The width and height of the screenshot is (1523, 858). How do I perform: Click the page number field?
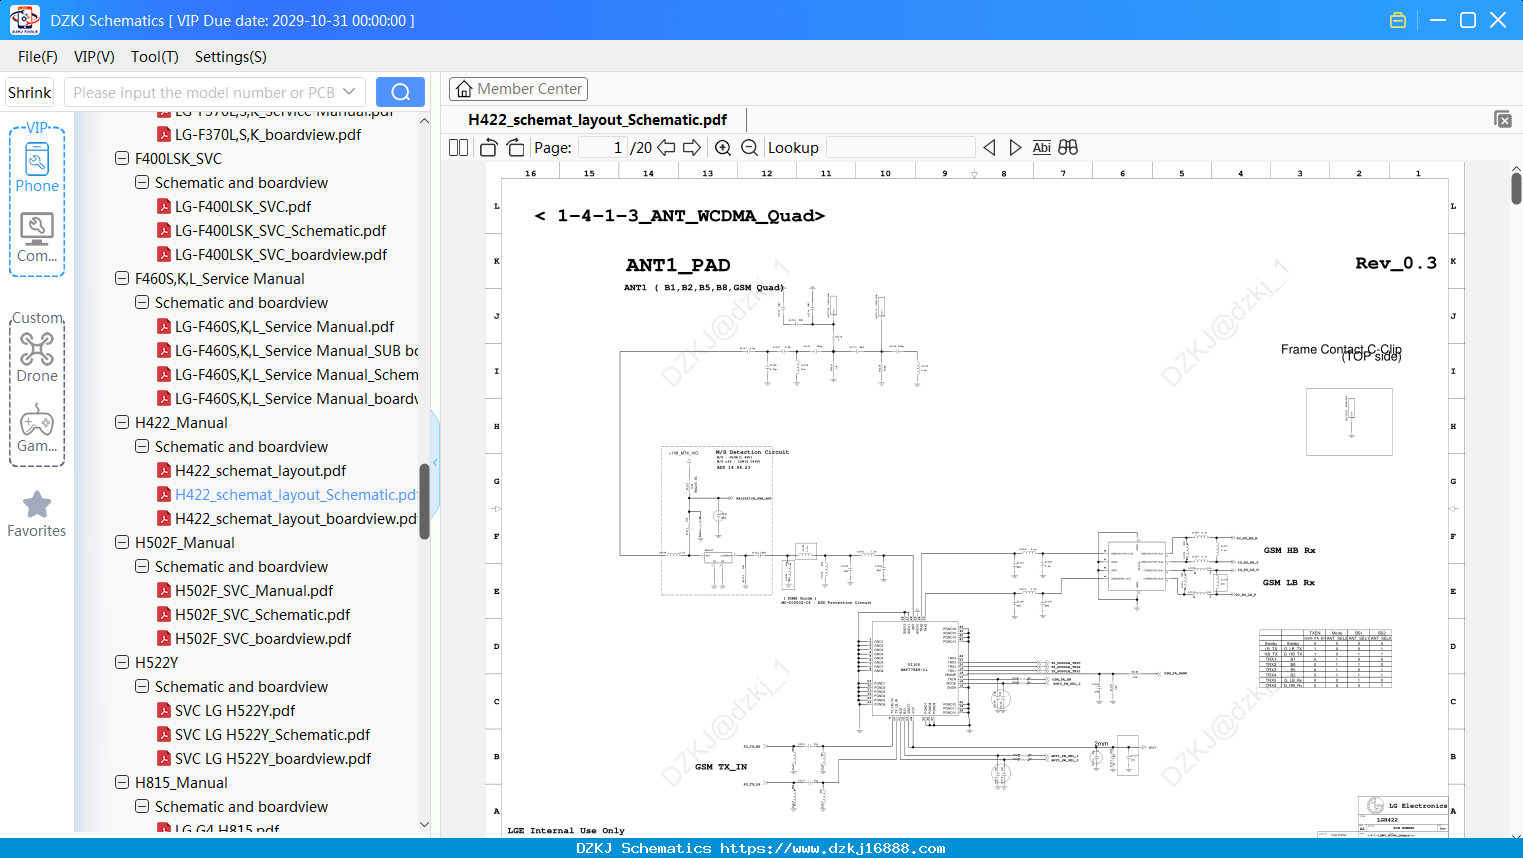[x=603, y=148]
